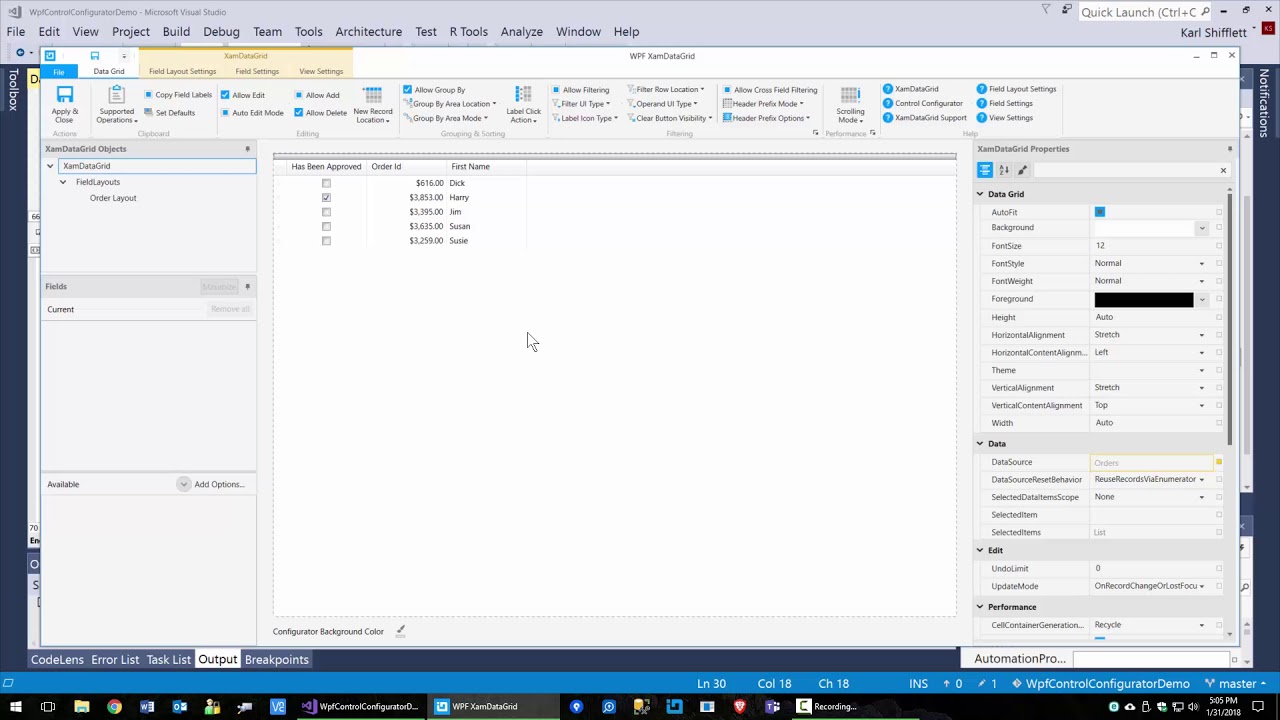Click FontSize value field
This screenshot has width=1280, height=720.
(1152, 246)
